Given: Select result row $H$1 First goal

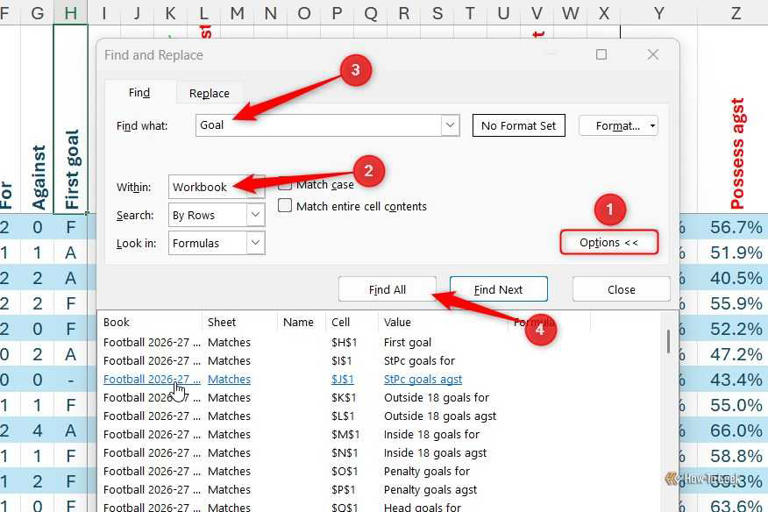Looking at the screenshot, I should click(x=380, y=342).
